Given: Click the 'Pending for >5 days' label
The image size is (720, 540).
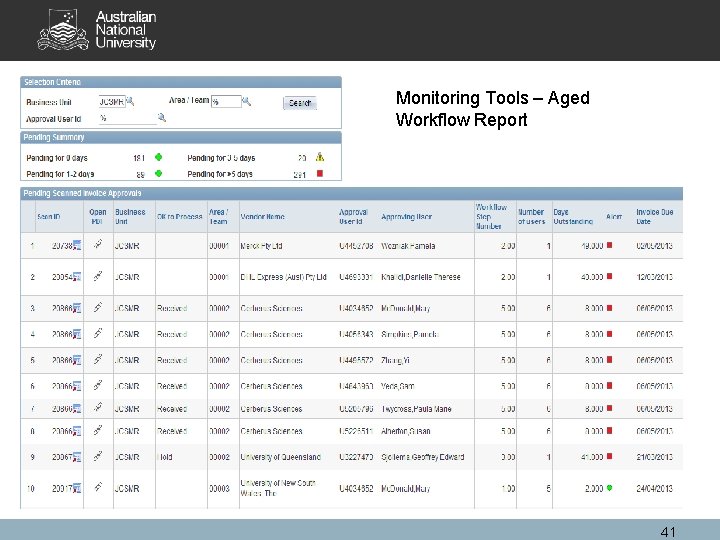Looking at the screenshot, I should pyautogui.click(x=220, y=174).
